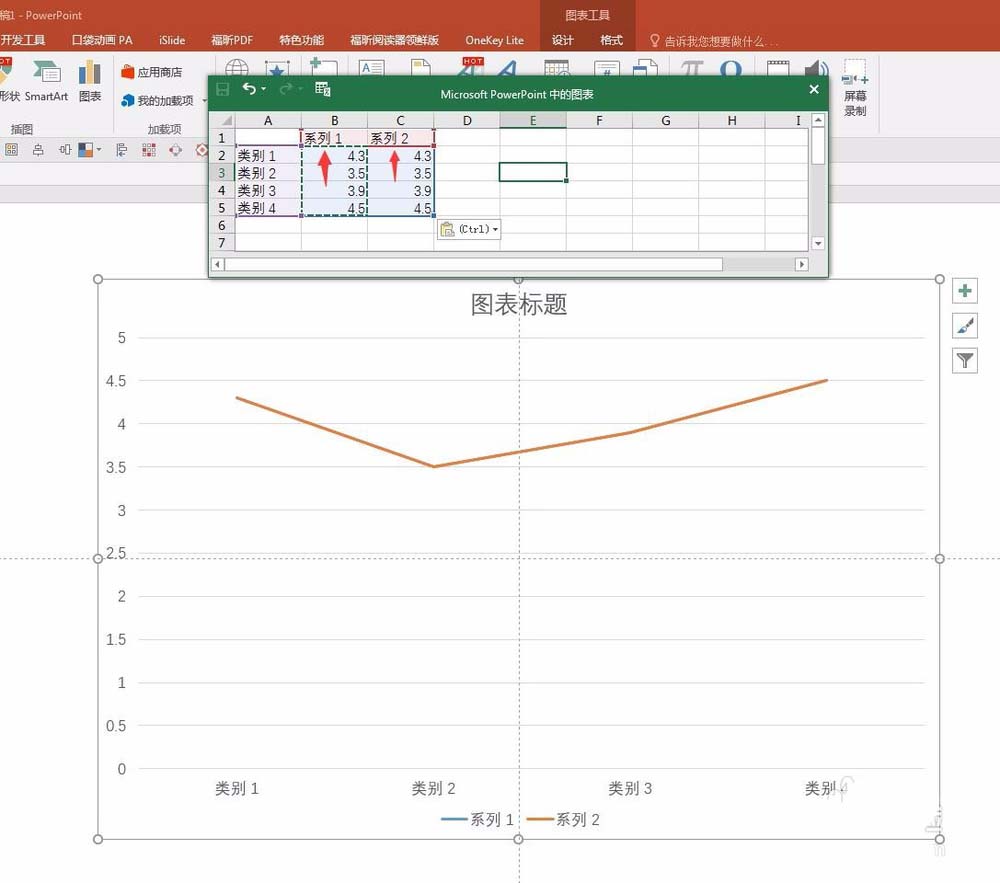Select the 系列 1 legend entry

pos(477,819)
